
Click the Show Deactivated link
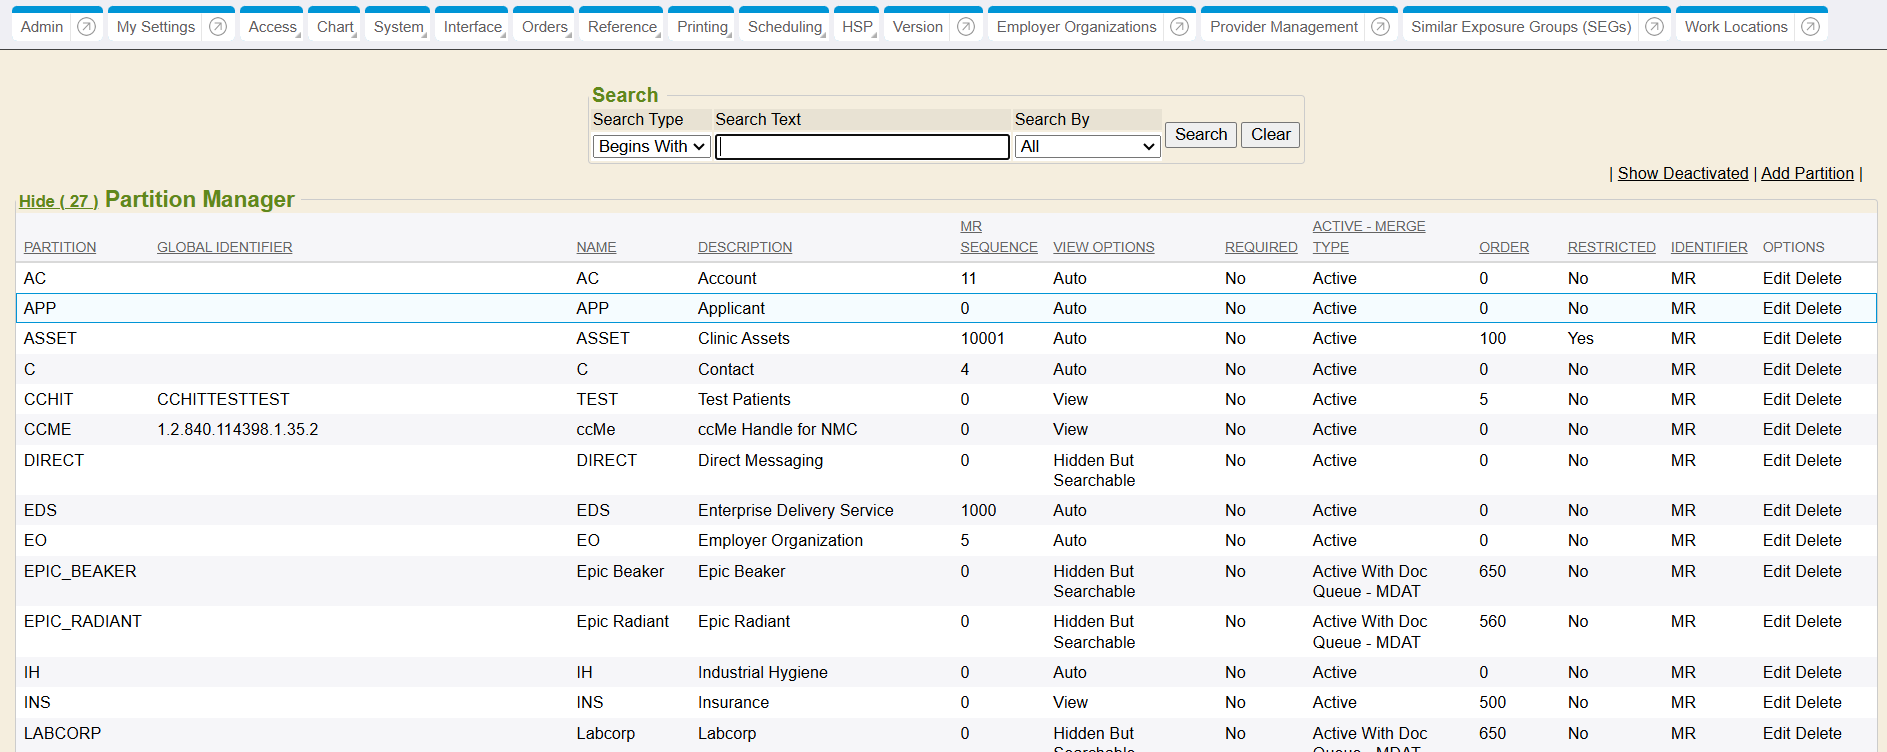(1683, 174)
